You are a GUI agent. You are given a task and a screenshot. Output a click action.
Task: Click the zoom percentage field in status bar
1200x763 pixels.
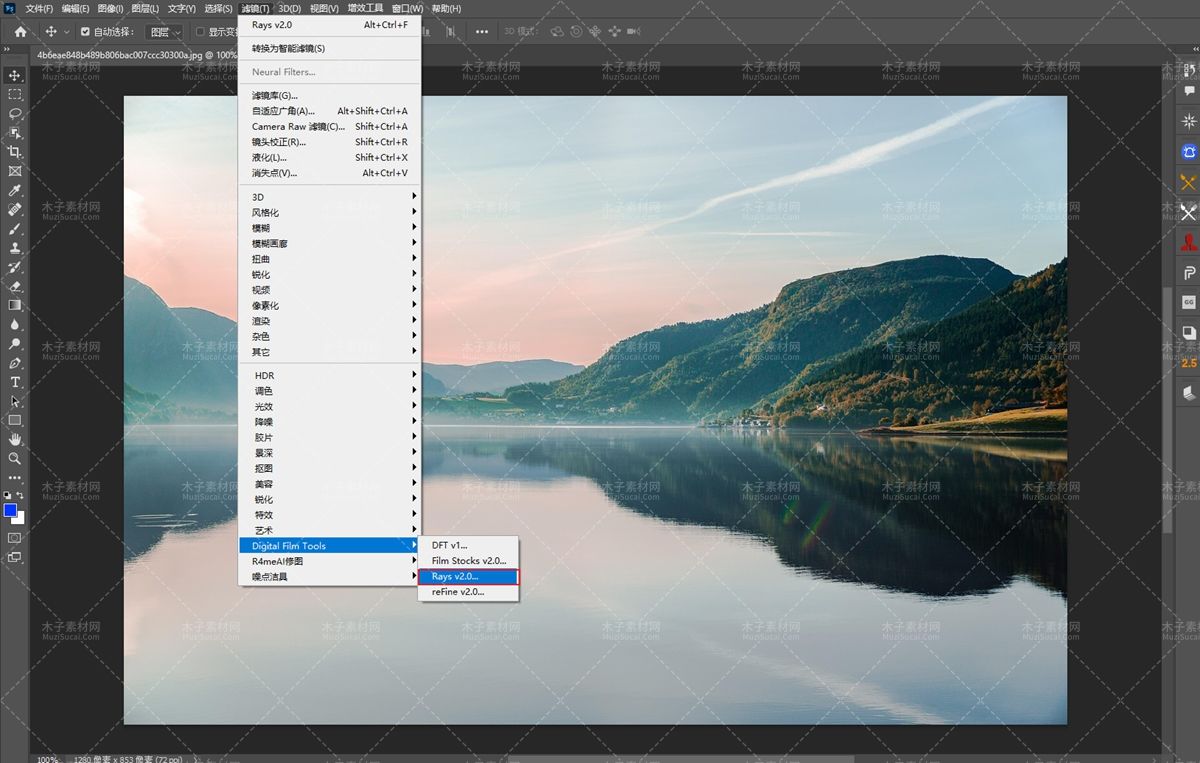(47, 759)
